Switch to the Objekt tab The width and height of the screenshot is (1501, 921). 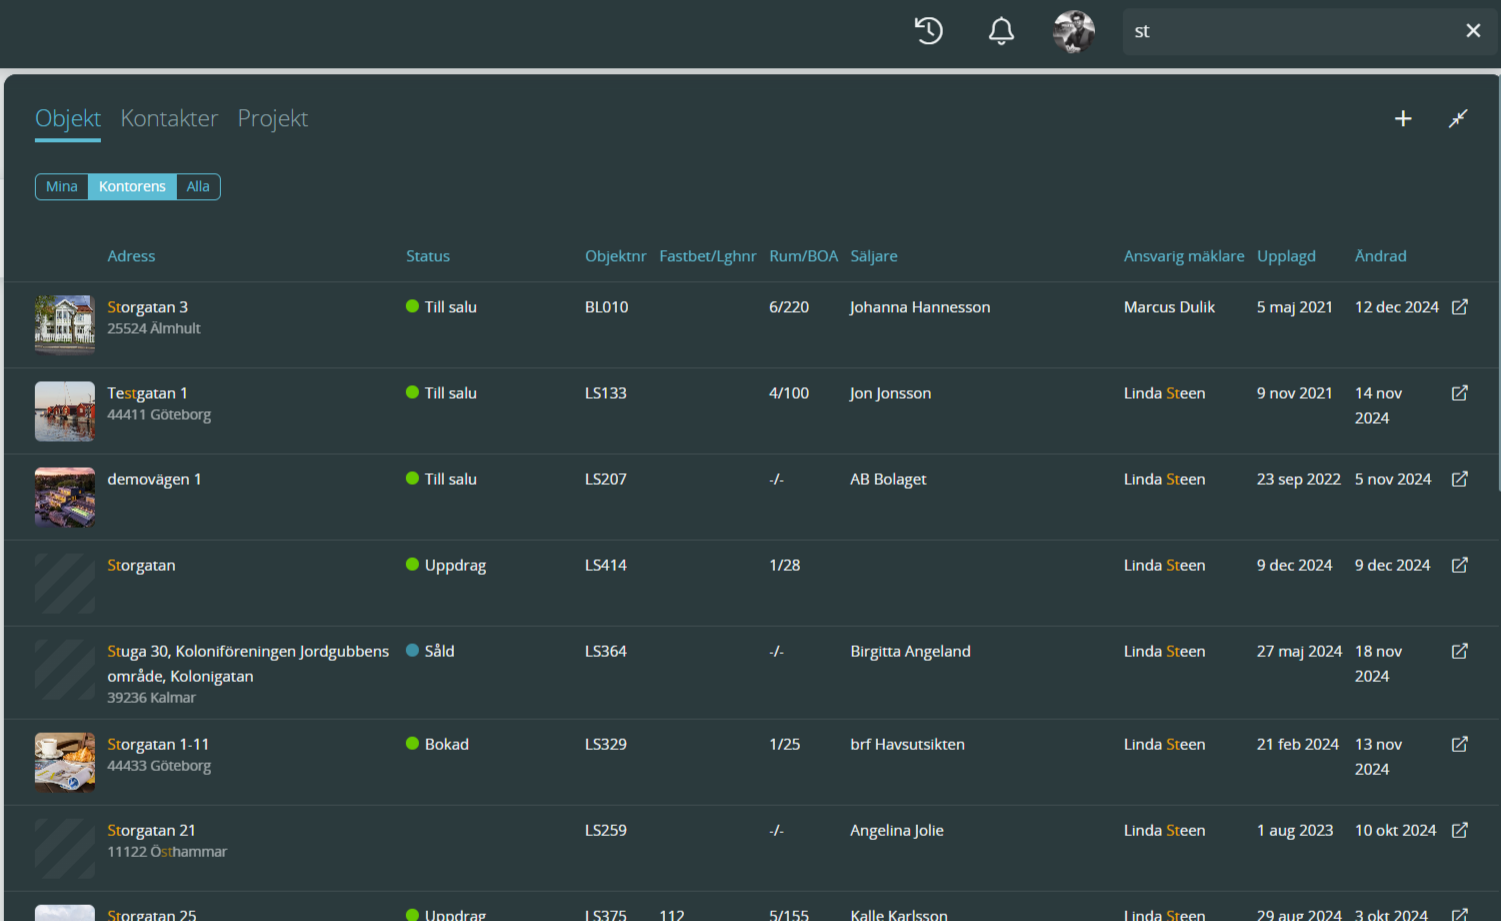pyautogui.click(x=68, y=119)
